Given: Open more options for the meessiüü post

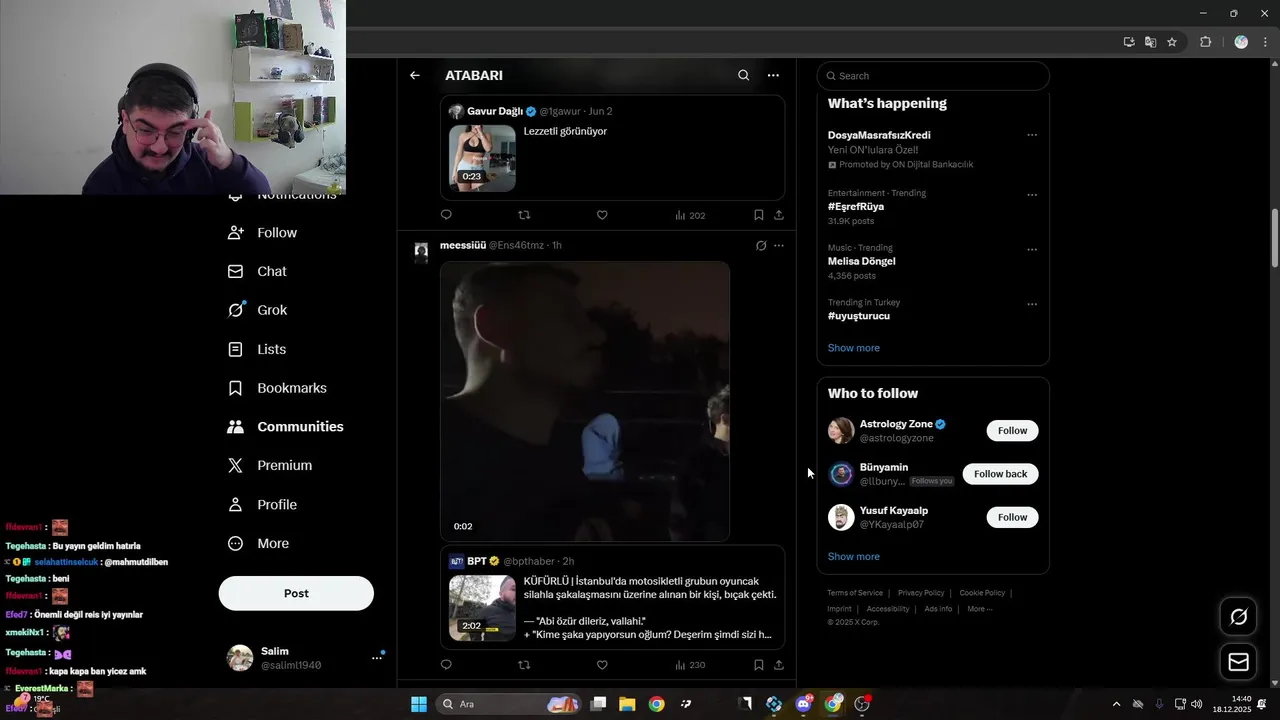Looking at the screenshot, I should click(x=779, y=245).
